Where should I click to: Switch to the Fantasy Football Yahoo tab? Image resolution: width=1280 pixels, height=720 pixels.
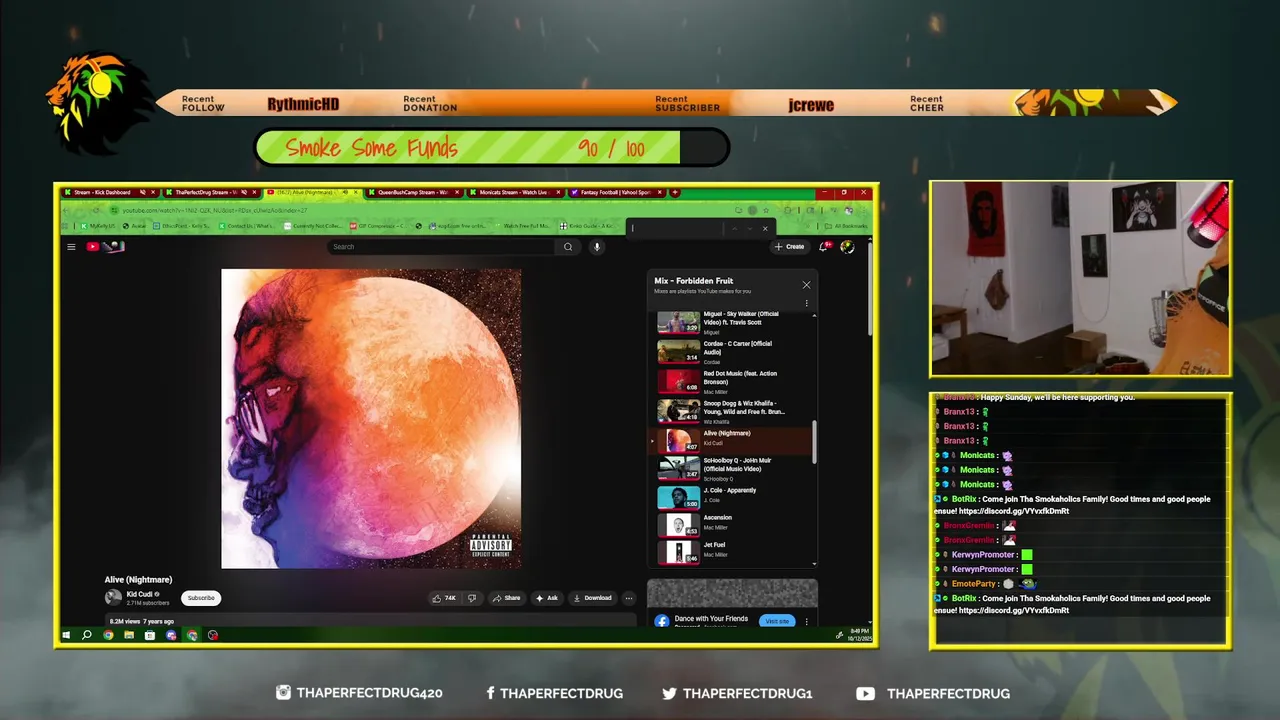point(616,192)
